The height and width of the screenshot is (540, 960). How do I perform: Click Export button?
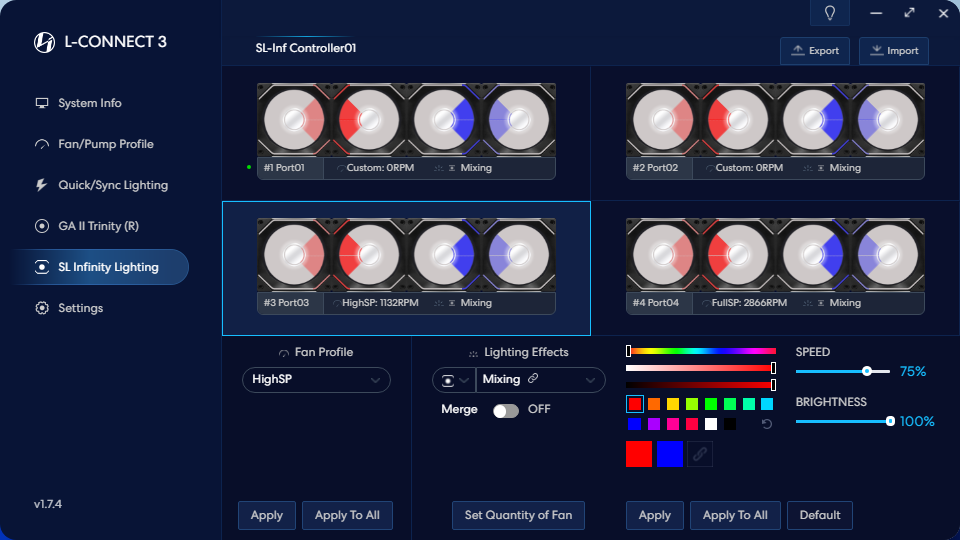click(x=815, y=51)
